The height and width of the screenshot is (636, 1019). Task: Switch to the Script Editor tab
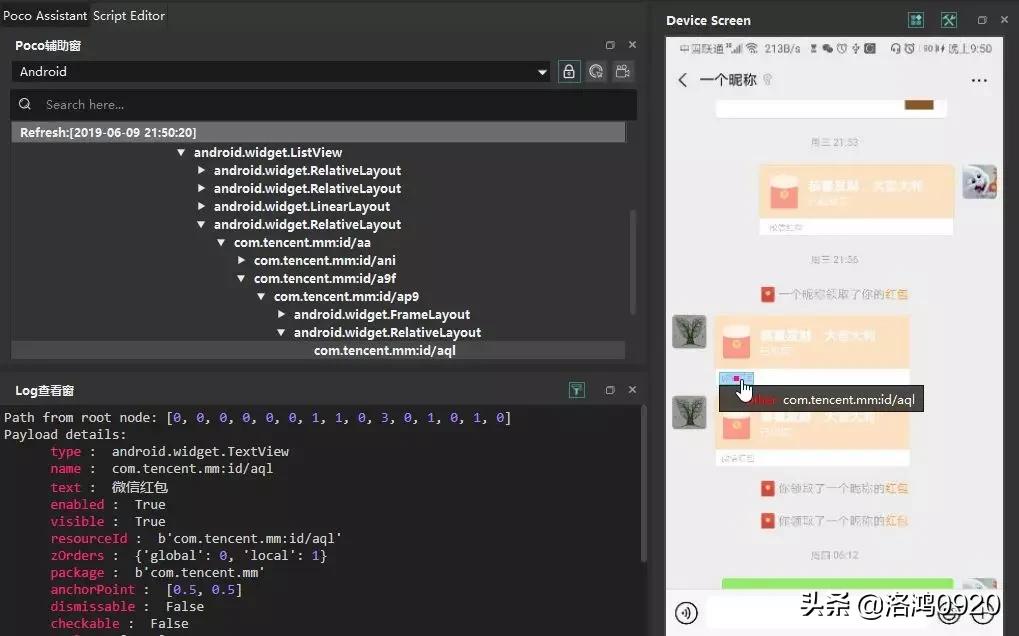point(127,15)
